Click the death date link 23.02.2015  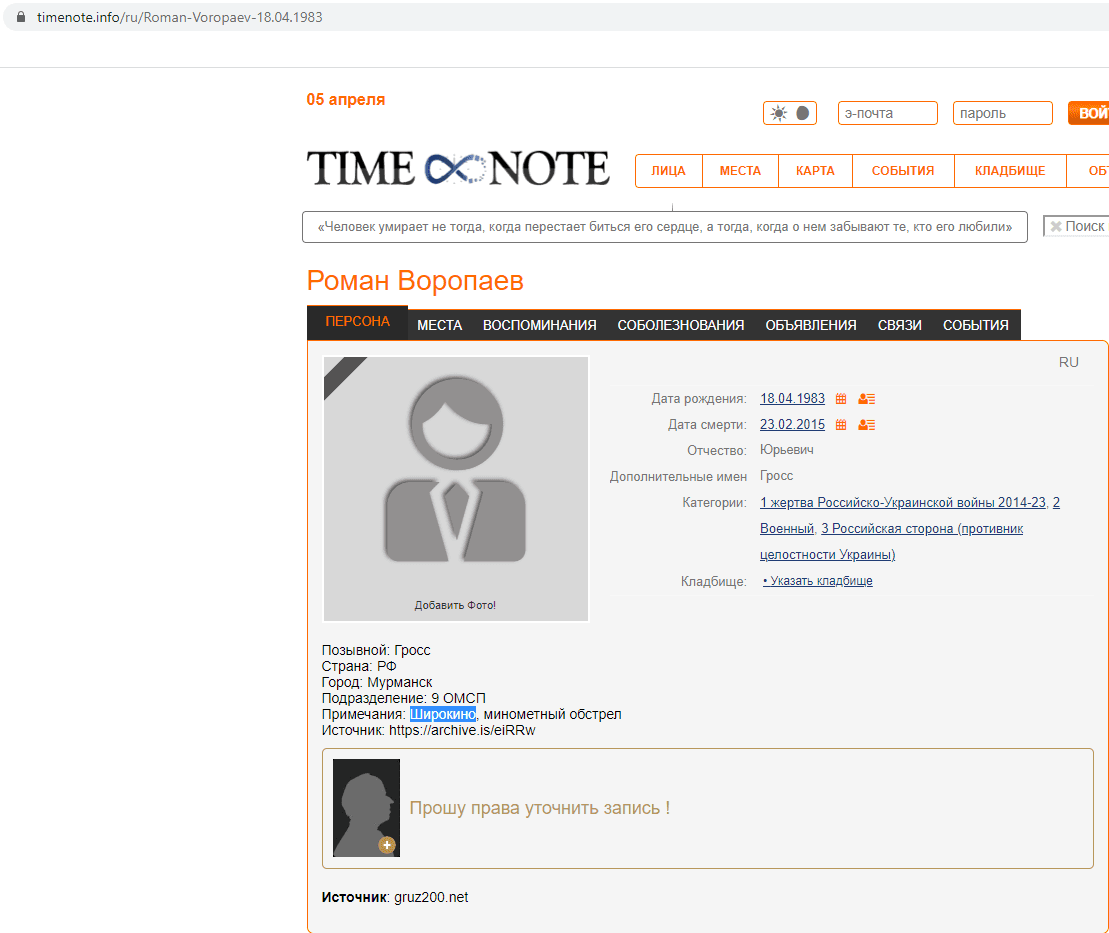coord(792,425)
